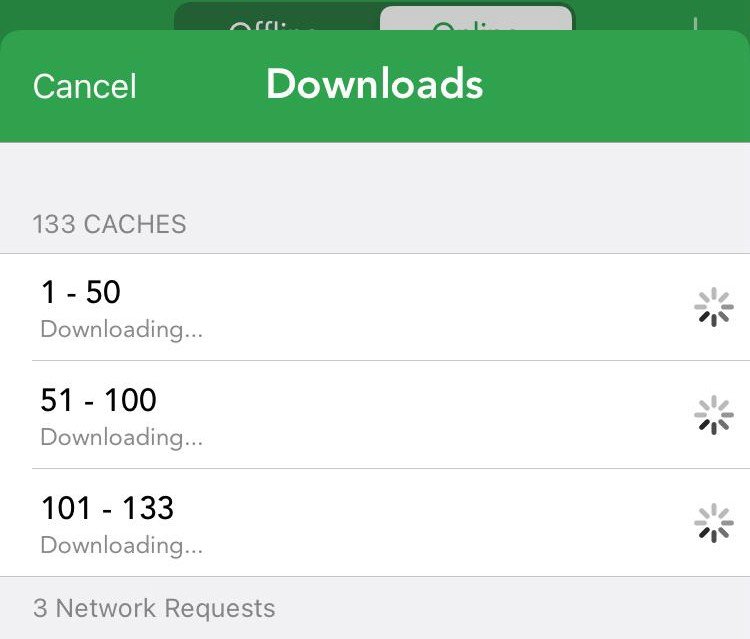The image size is (750, 639).
Task: Click the "133 CACHES" section header
Action: [110, 224]
